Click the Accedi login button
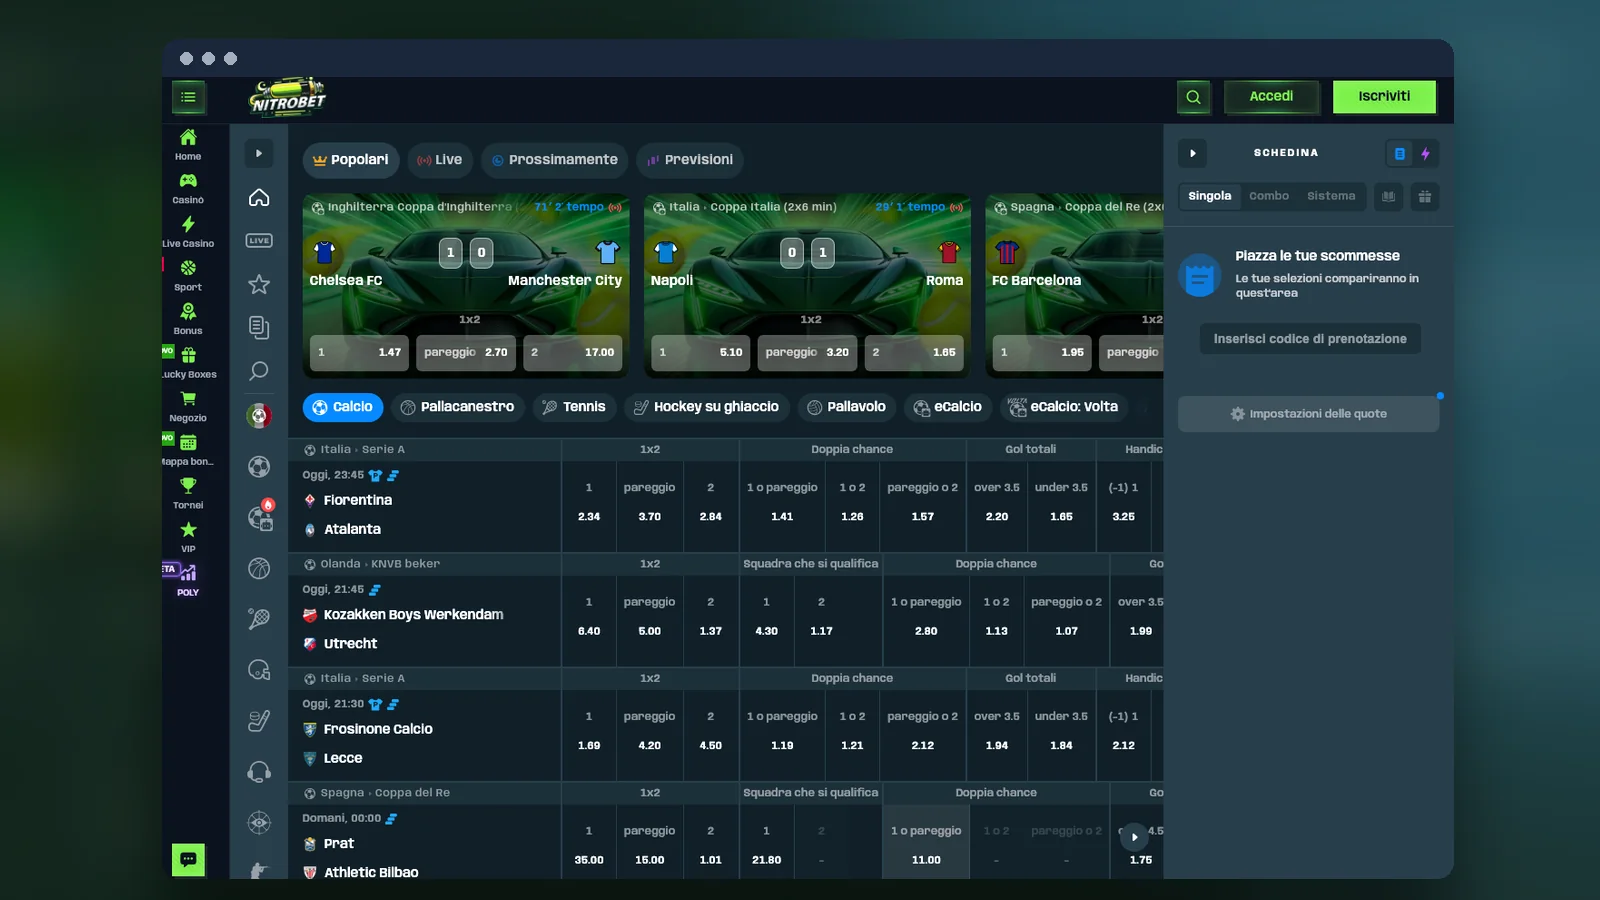This screenshot has width=1600, height=900. click(1271, 97)
